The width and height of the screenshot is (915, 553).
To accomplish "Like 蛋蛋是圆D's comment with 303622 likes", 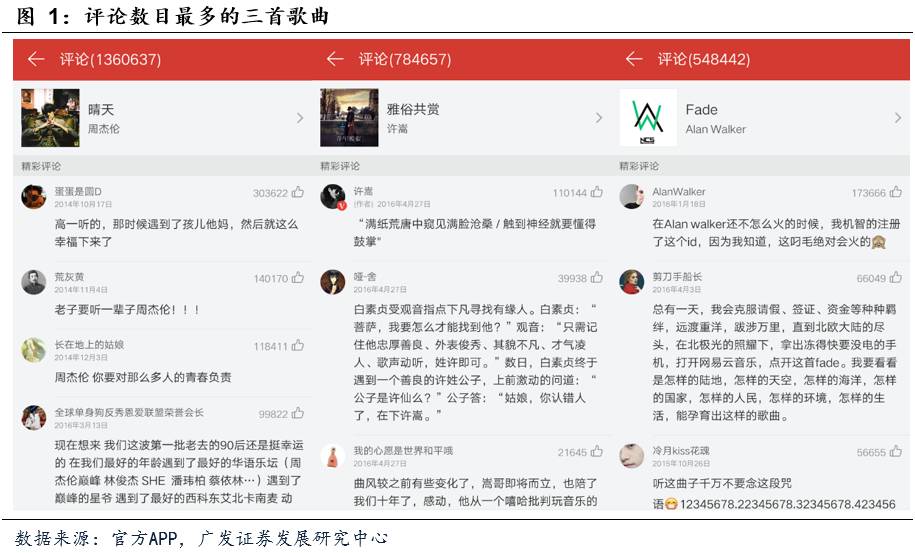I will tap(298, 192).
